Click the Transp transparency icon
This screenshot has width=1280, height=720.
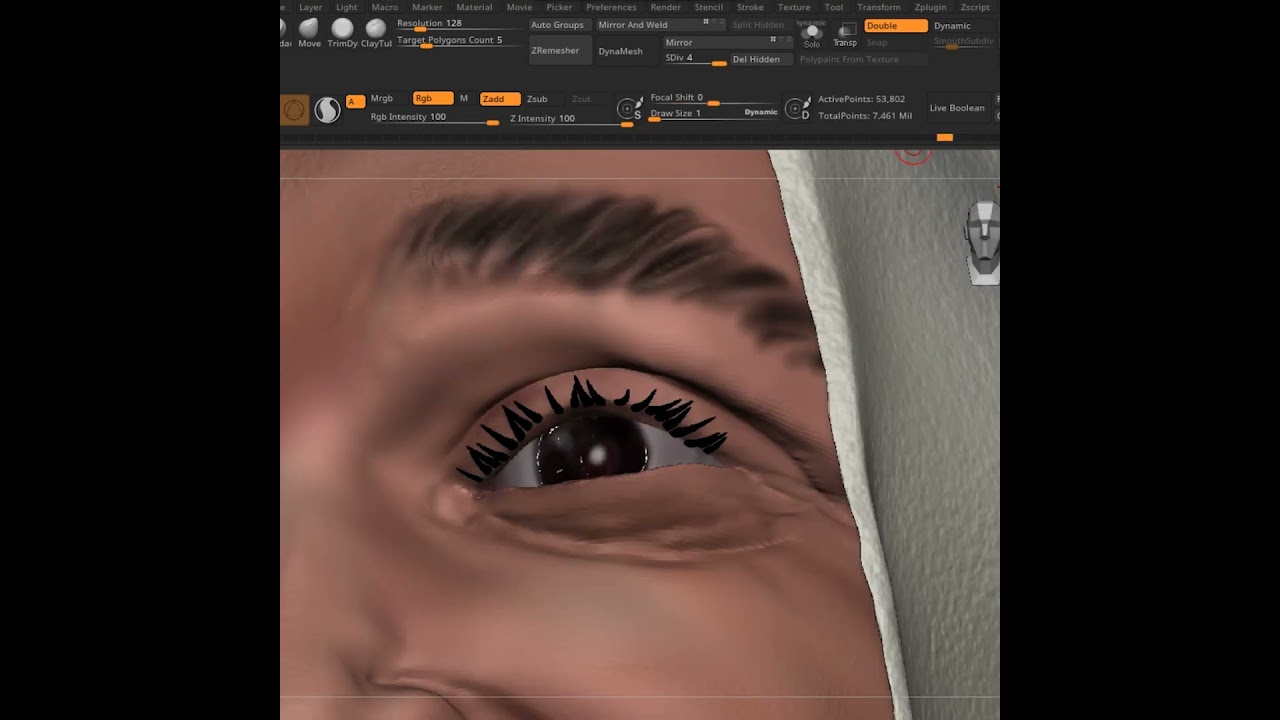tap(845, 34)
